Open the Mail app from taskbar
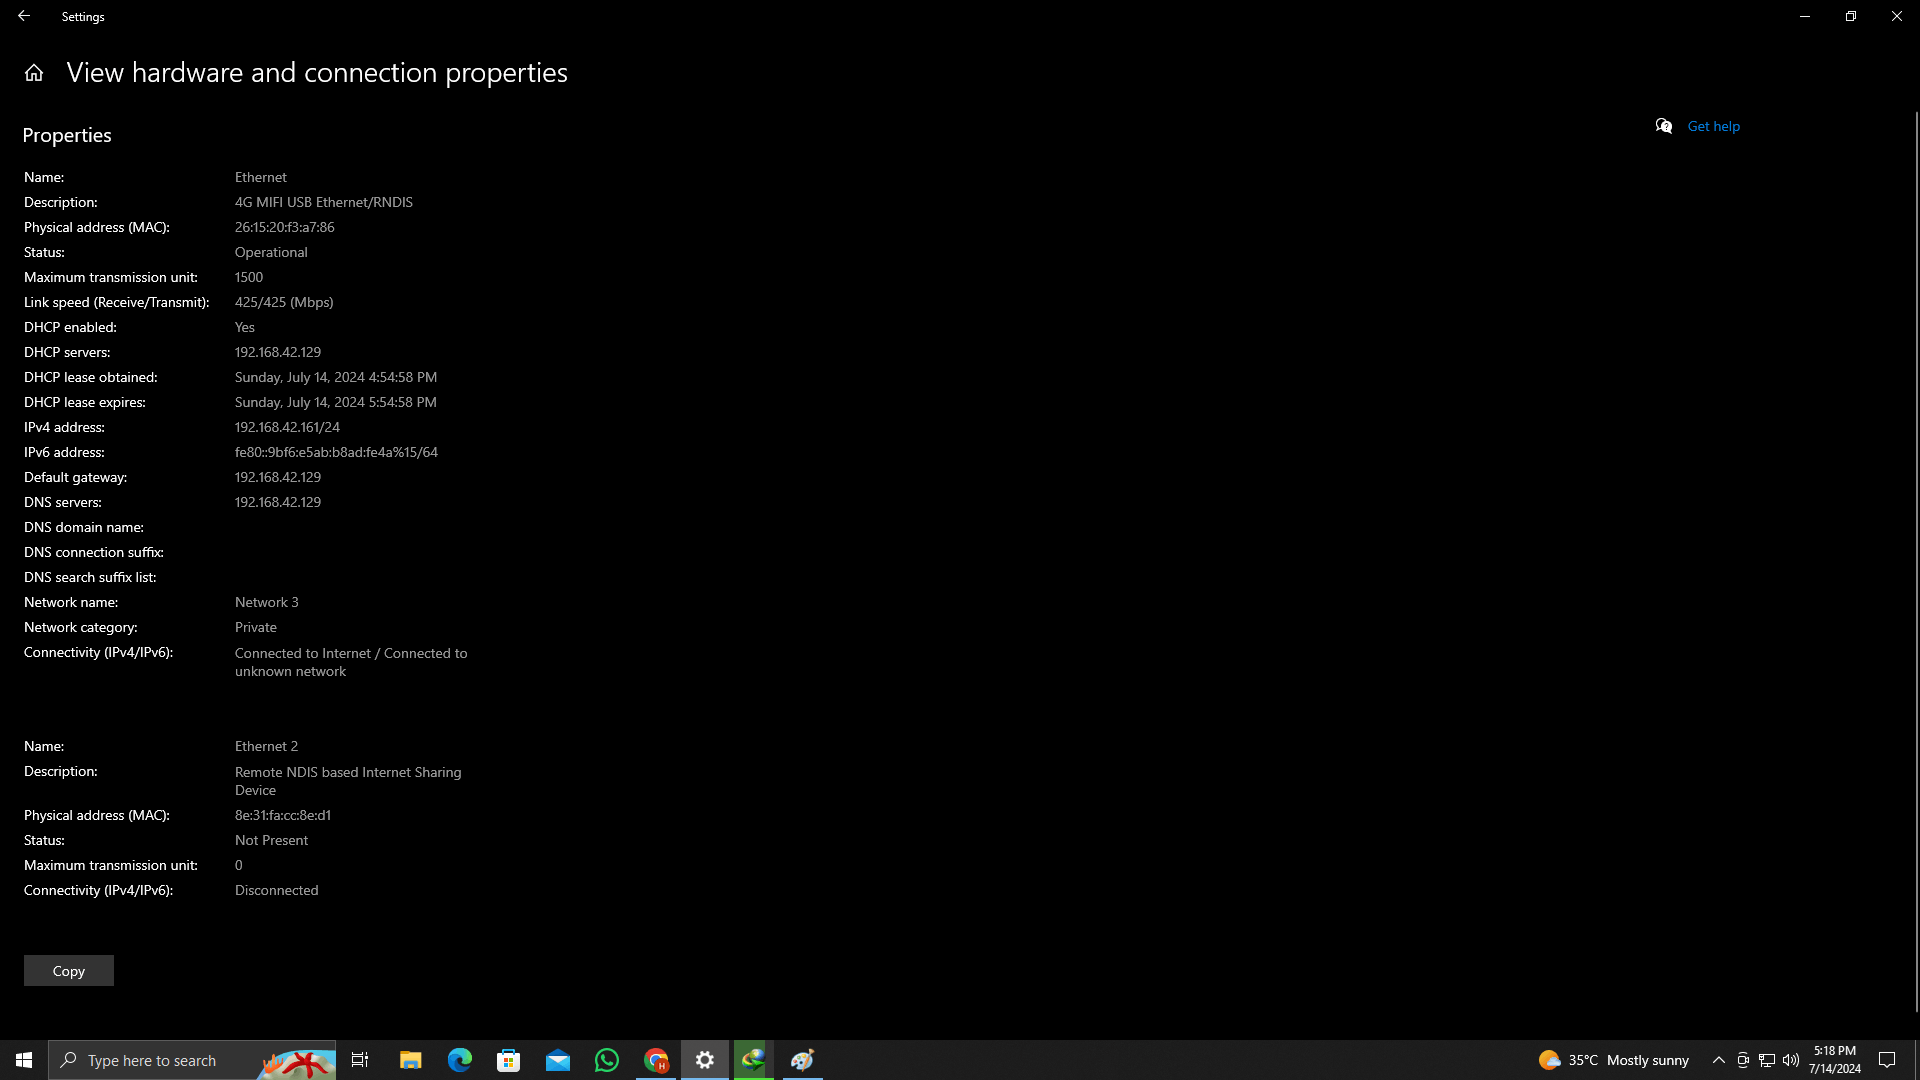This screenshot has height=1080, width=1920. [x=558, y=1060]
